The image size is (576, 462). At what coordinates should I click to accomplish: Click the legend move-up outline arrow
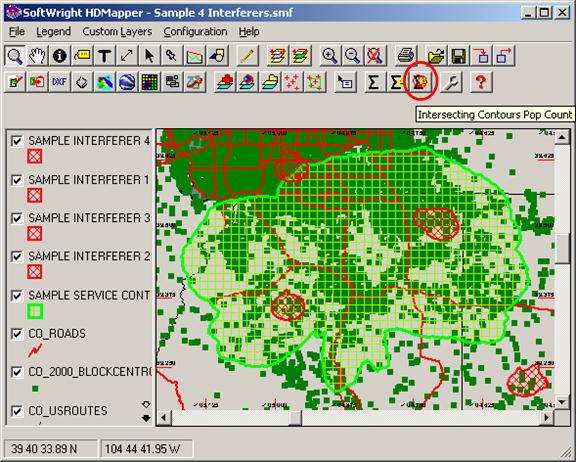tap(146, 404)
